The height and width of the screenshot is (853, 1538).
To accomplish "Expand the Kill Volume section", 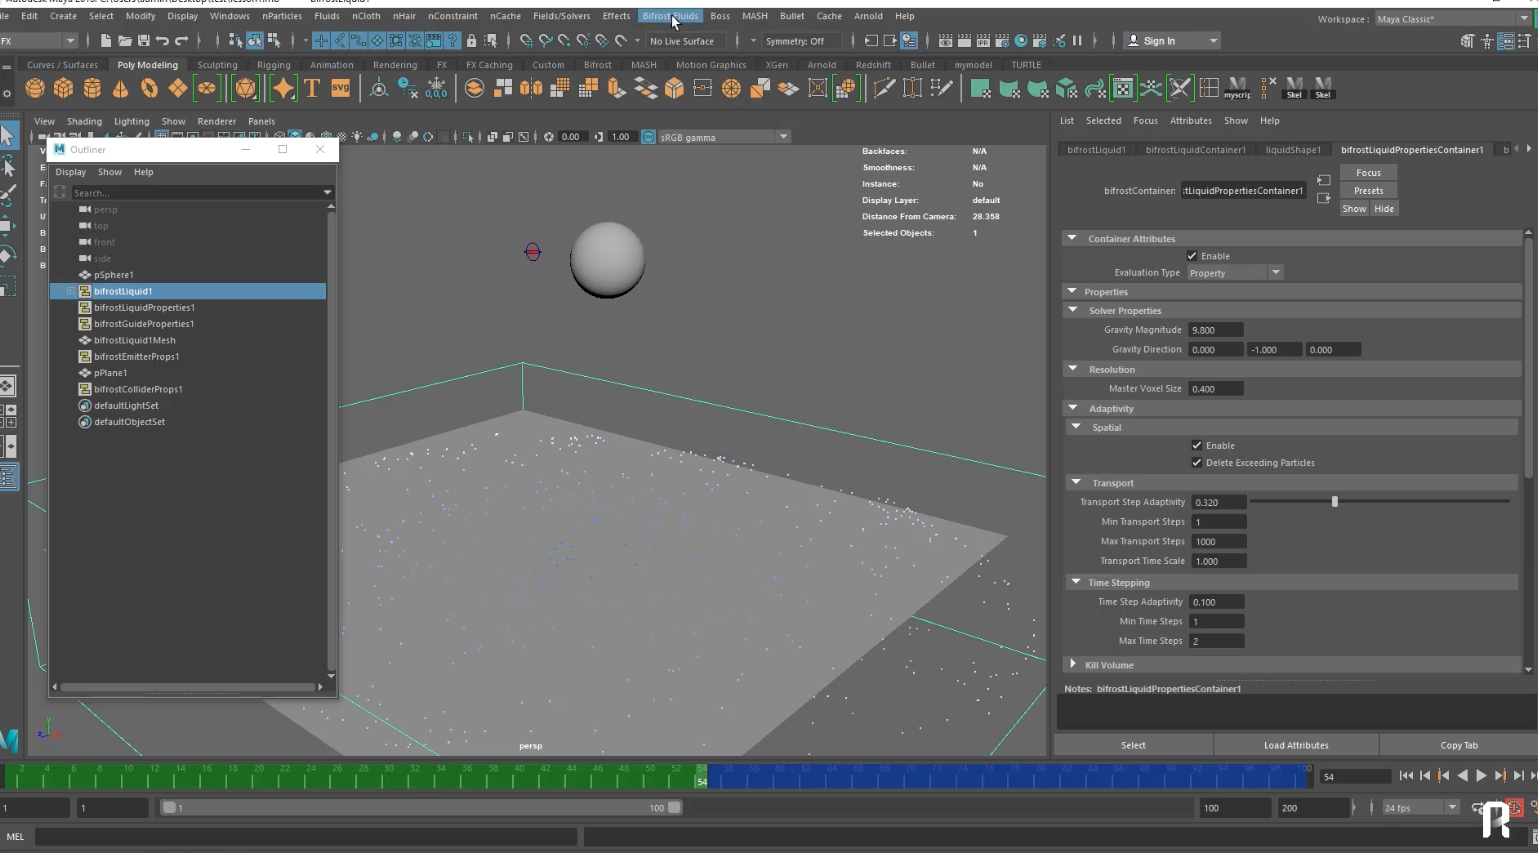I will 1073,665.
